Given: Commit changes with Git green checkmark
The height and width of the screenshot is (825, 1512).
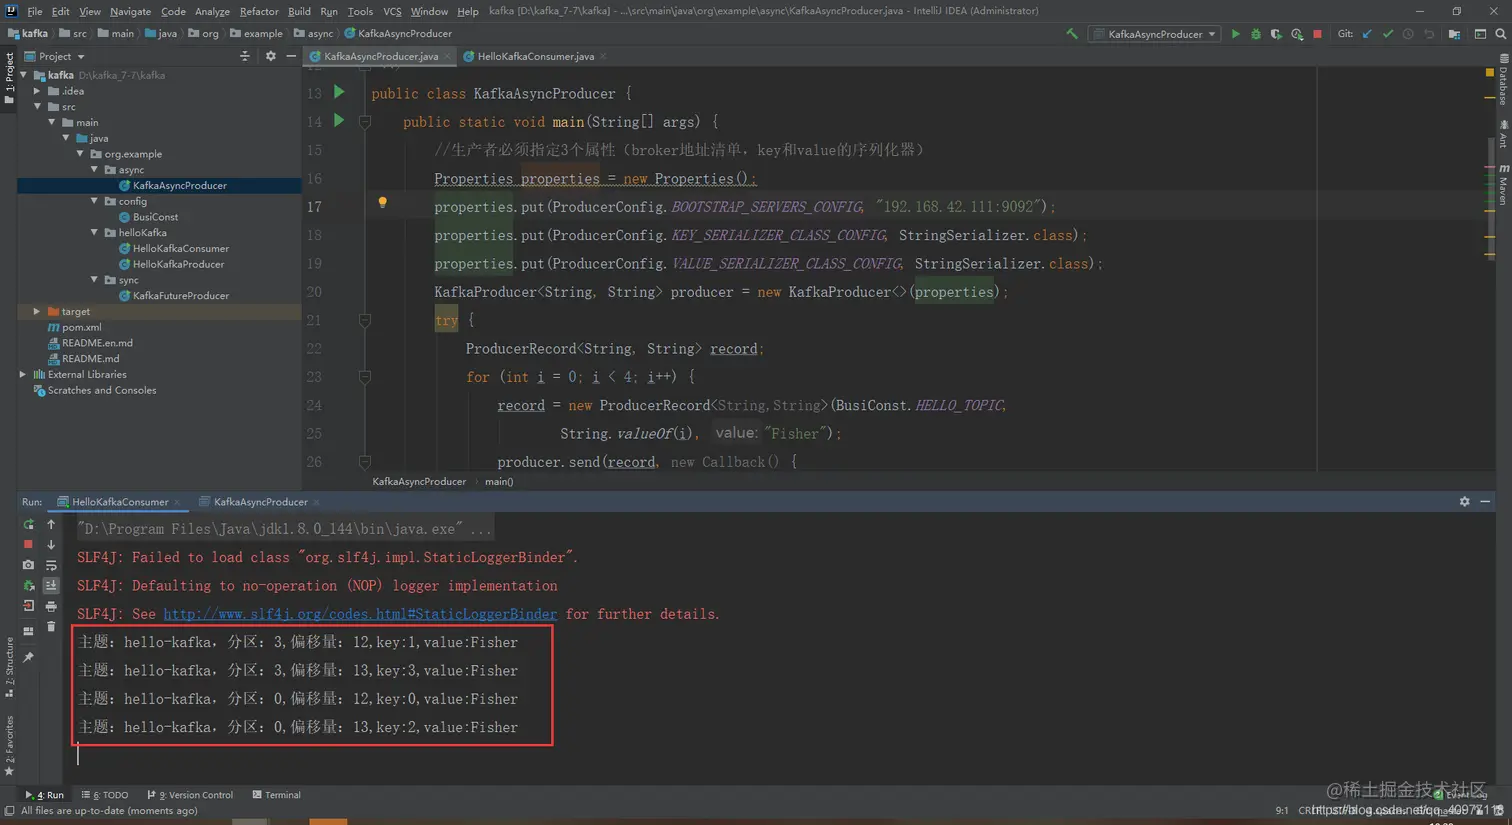Looking at the screenshot, I should pyautogui.click(x=1388, y=34).
